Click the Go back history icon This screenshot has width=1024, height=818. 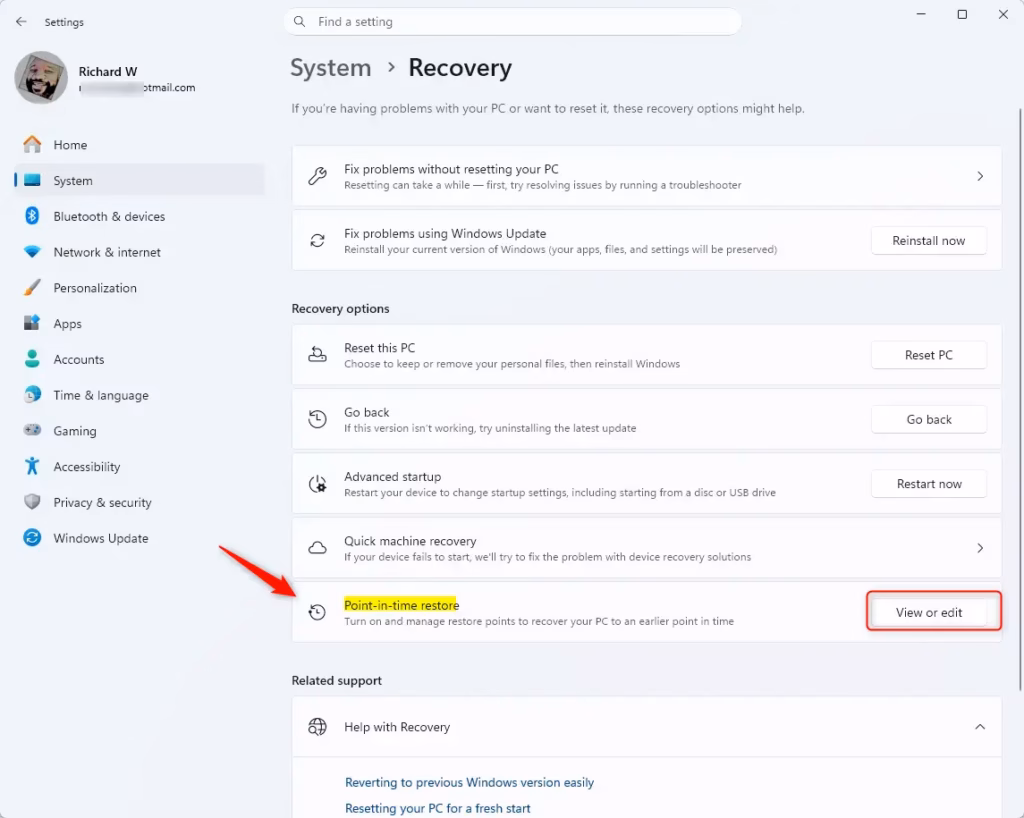pos(317,419)
